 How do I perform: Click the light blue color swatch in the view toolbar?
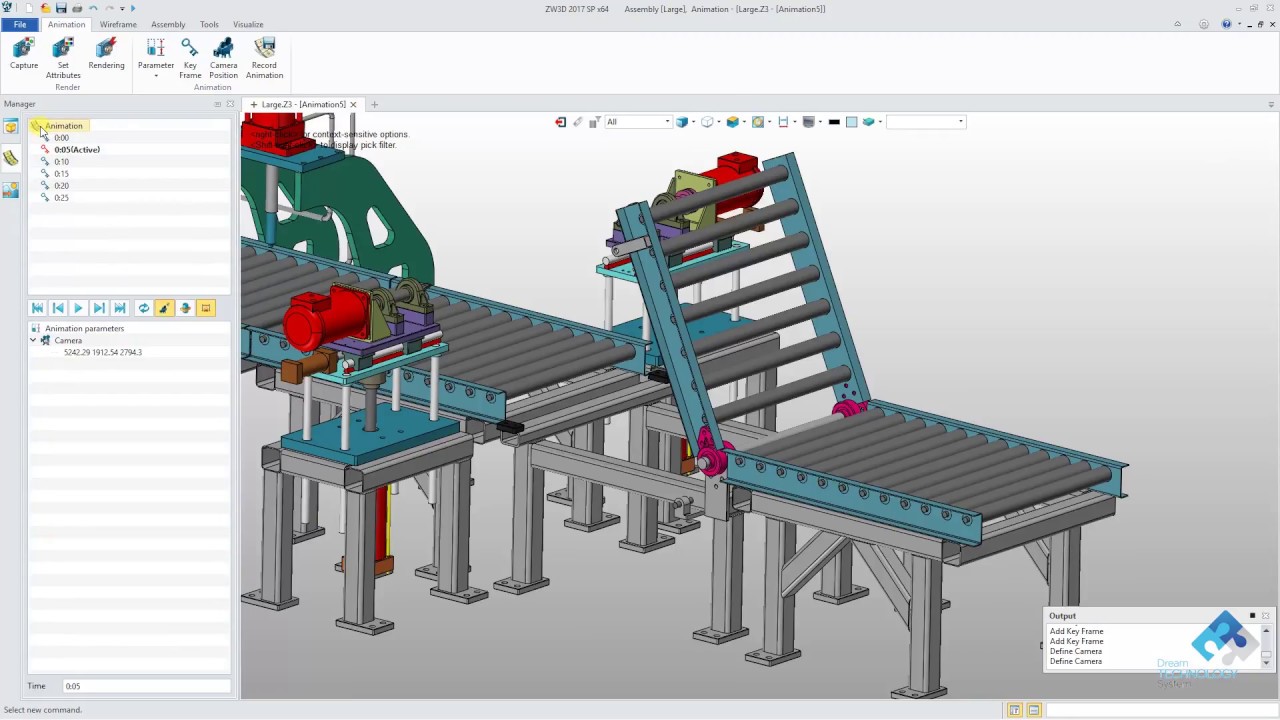point(851,122)
